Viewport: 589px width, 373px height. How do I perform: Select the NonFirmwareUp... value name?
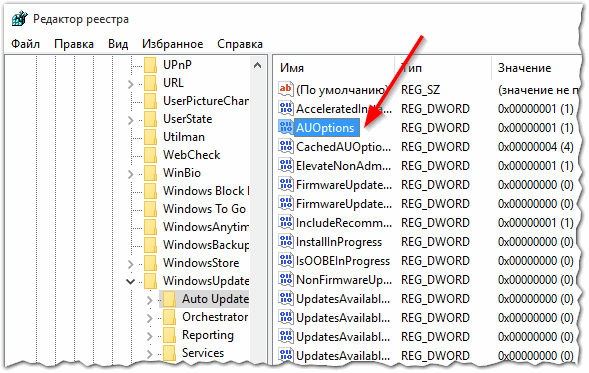(344, 280)
